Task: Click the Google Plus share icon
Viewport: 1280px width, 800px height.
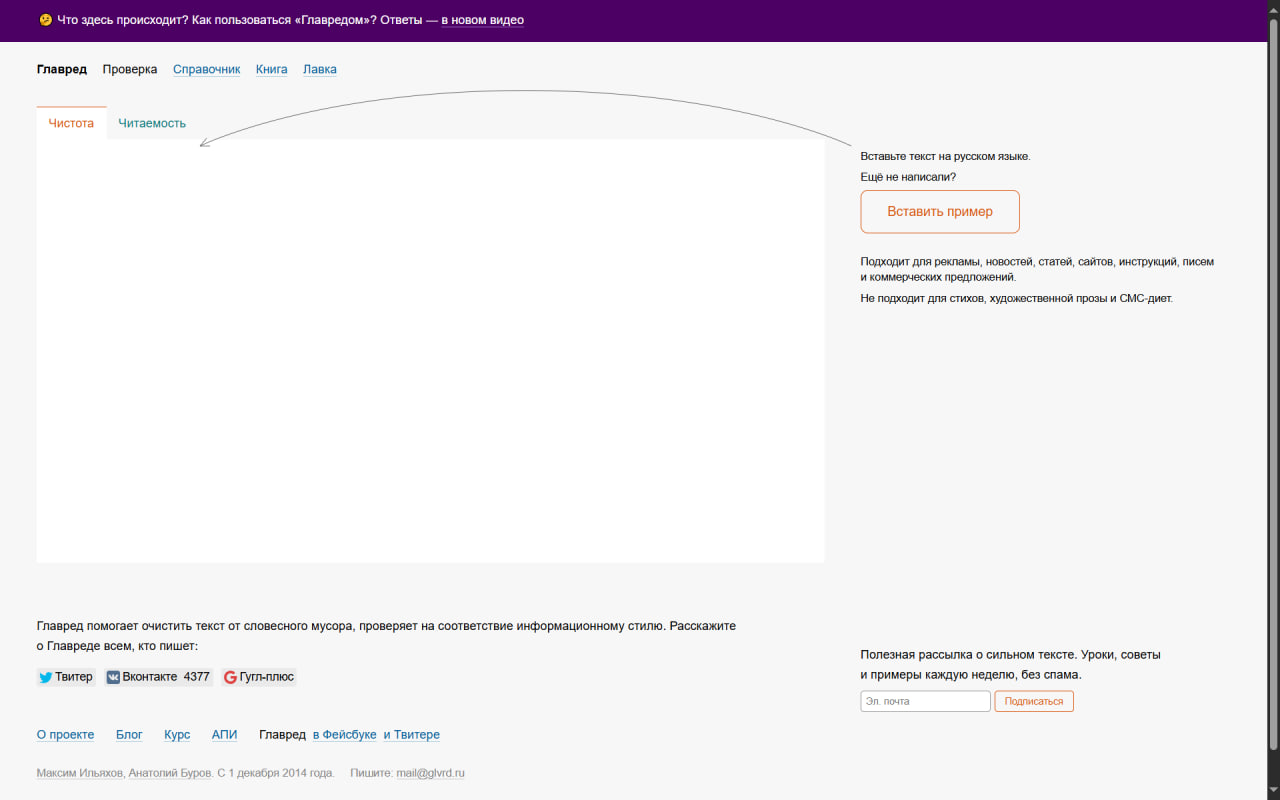Action: pyautogui.click(x=230, y=677)
